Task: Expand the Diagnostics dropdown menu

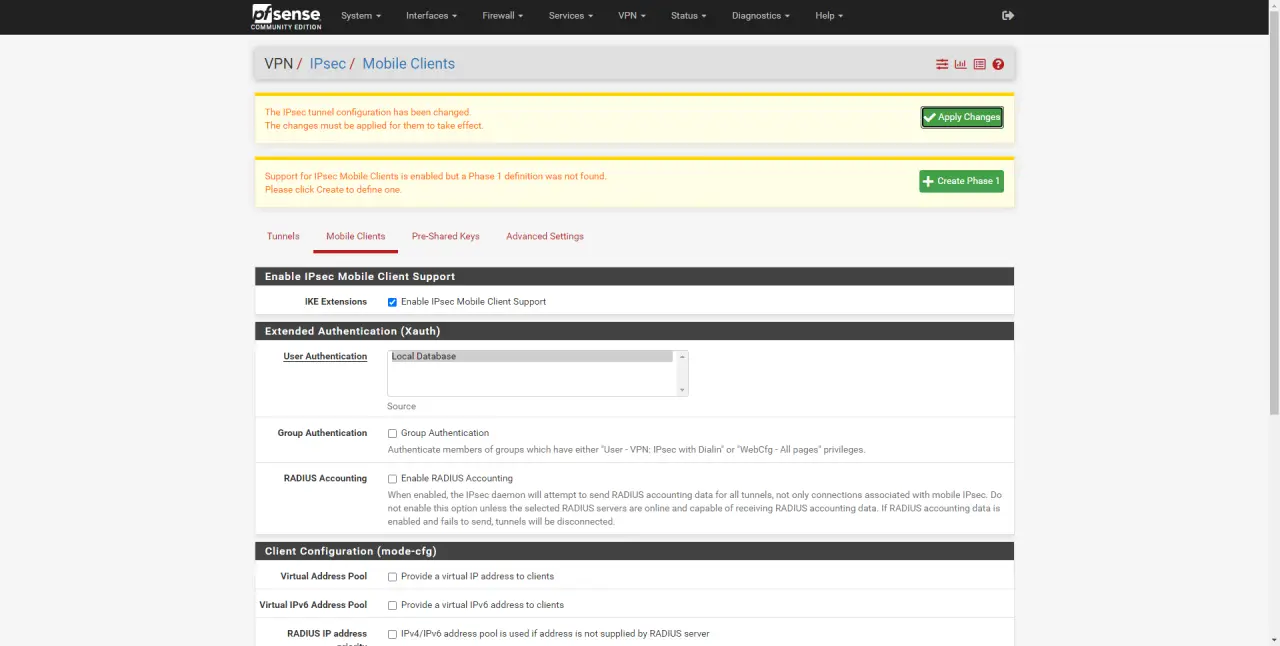Action: click(x=760, y=16)
